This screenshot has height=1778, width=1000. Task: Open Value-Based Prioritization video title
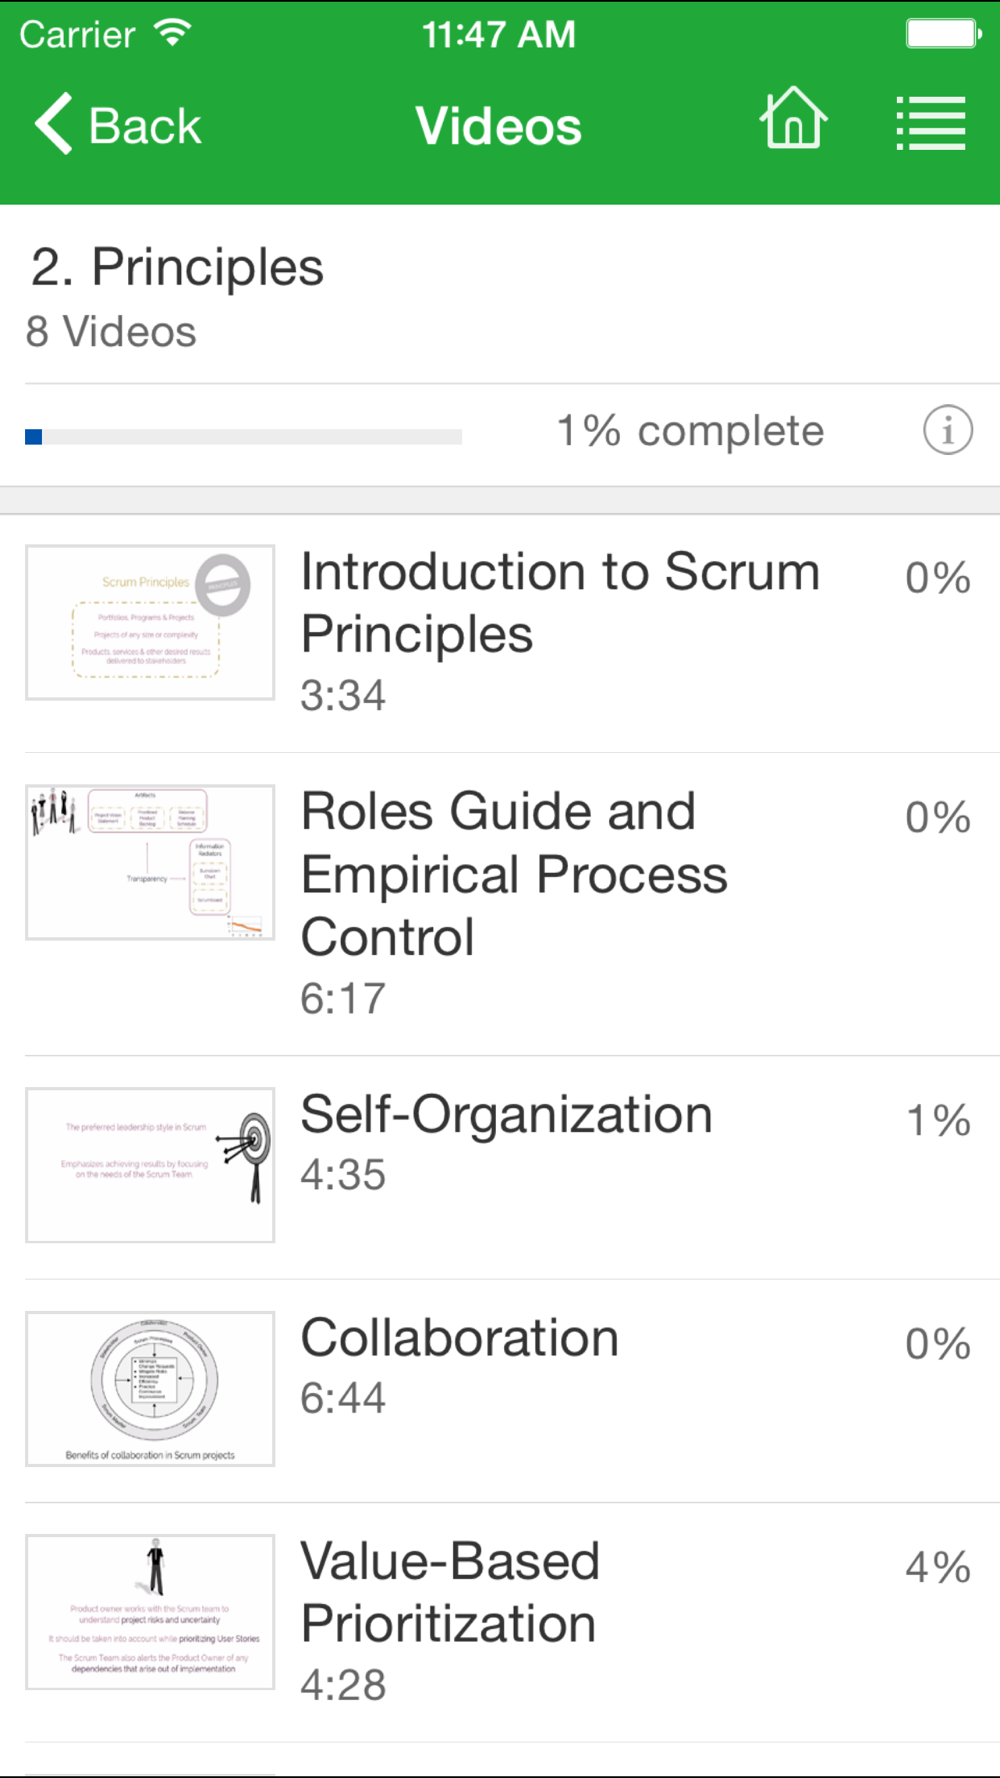(x=450, y=1592)
